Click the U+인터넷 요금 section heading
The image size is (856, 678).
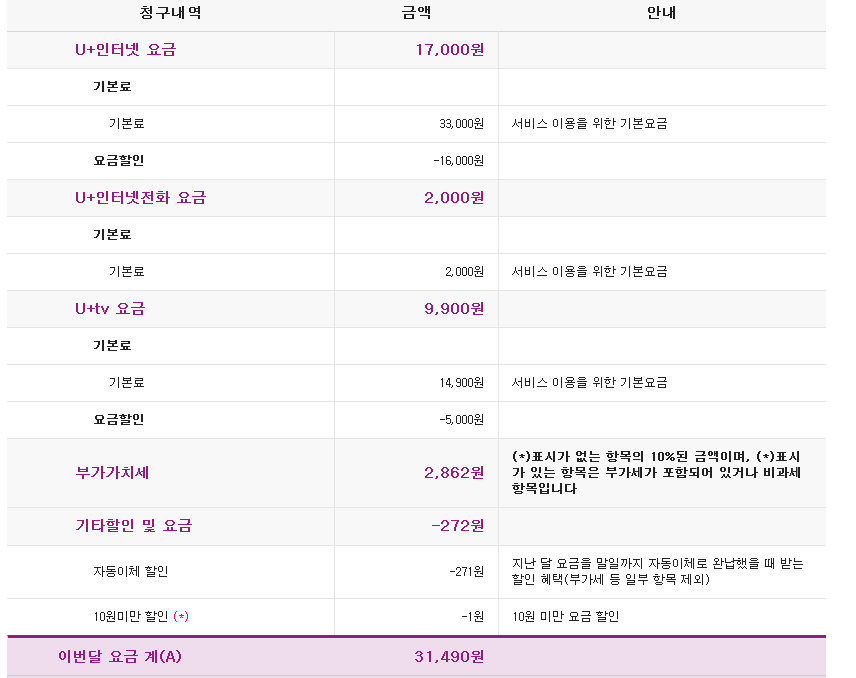tap(125, 50)
